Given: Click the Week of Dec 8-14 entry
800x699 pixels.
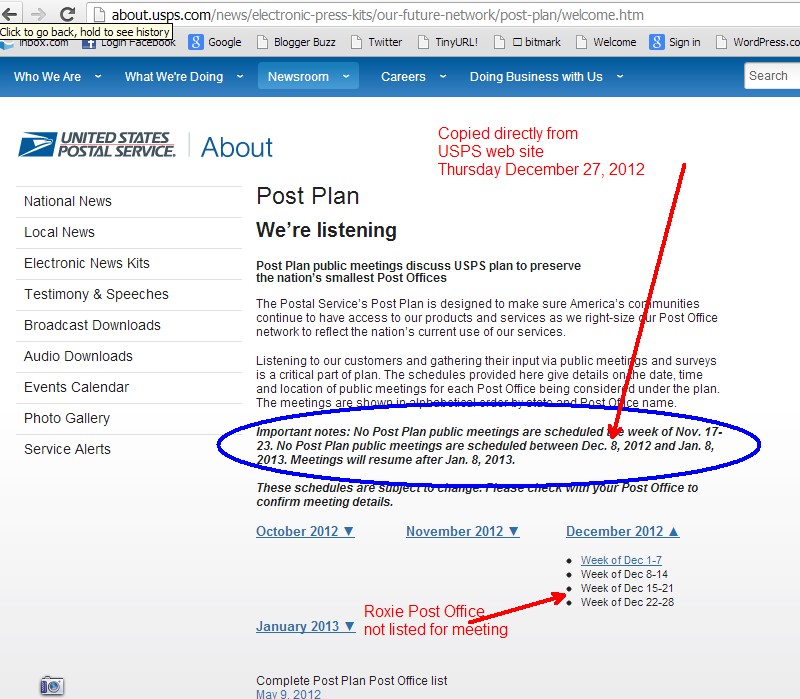Looking at the screenshot, I should 624,574.
